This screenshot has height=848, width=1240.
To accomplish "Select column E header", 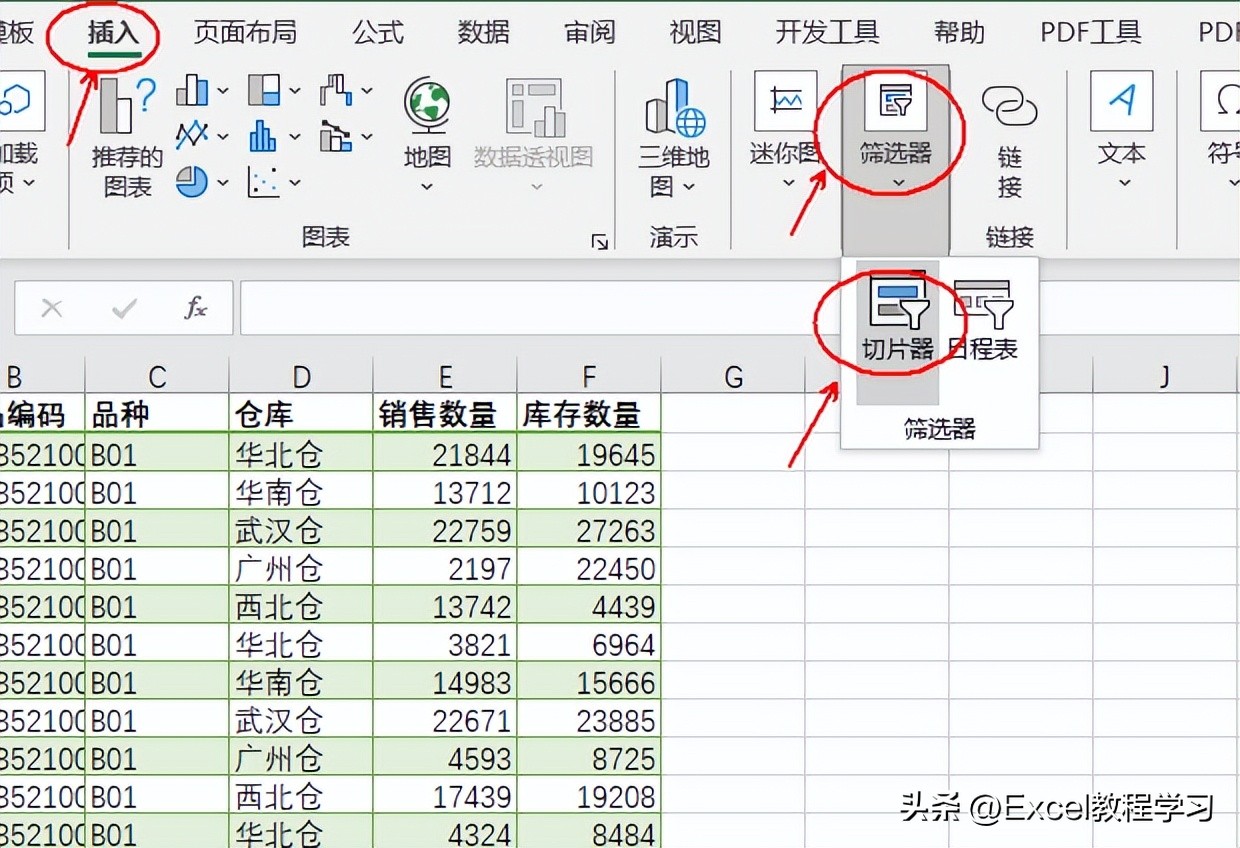I will click(445, 377).
